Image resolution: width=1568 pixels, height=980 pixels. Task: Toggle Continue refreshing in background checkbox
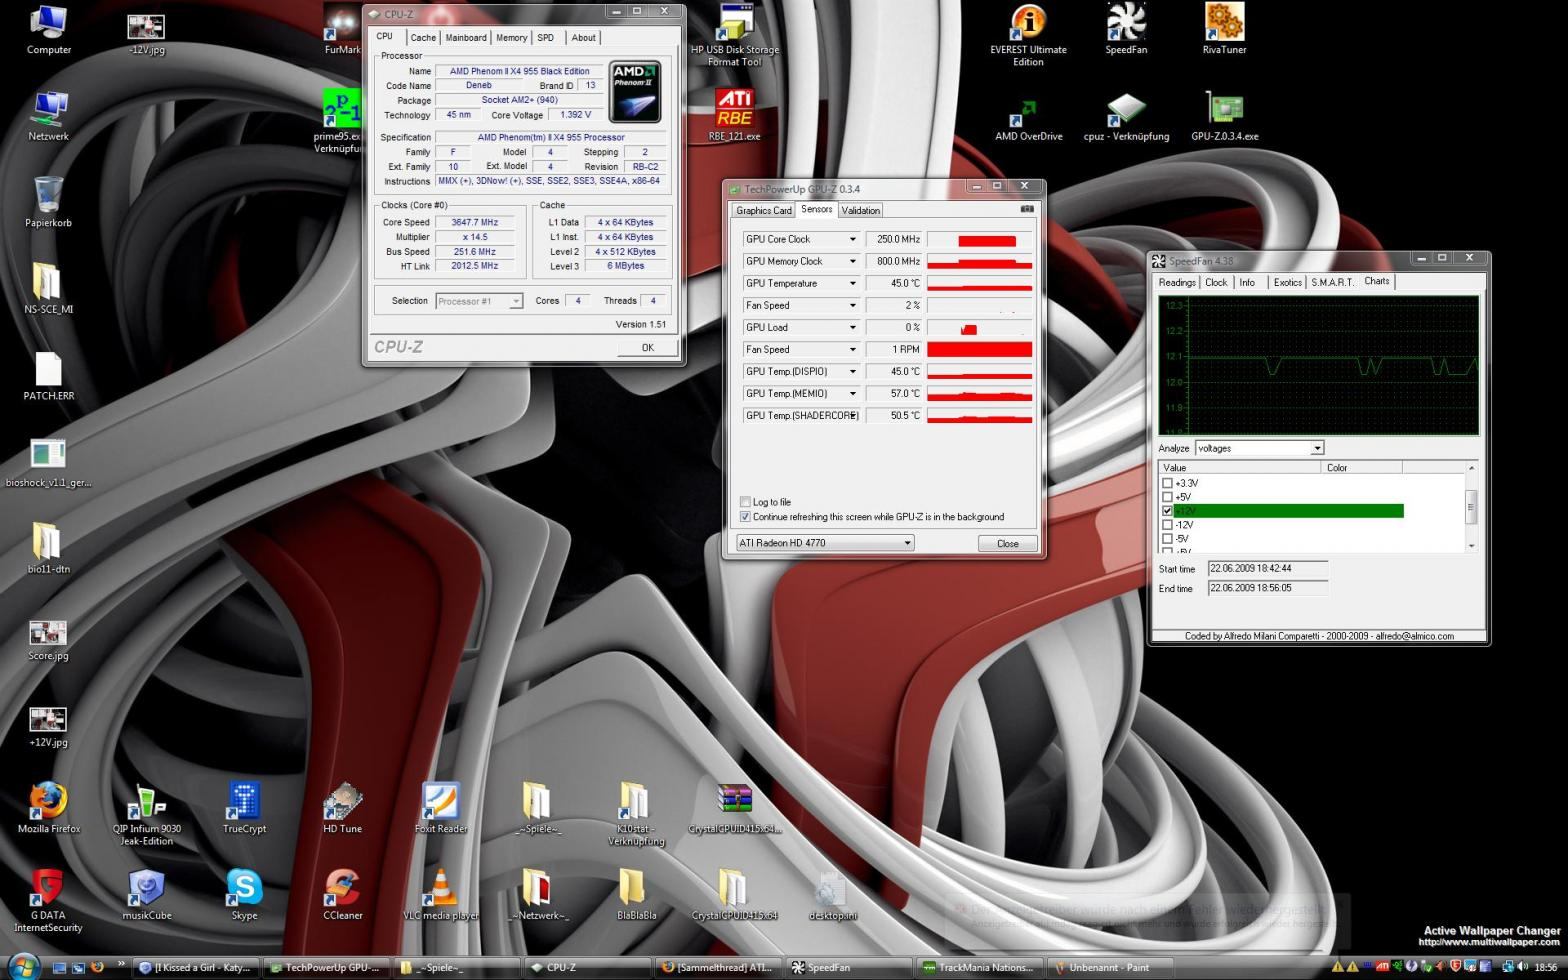(745, 517)
